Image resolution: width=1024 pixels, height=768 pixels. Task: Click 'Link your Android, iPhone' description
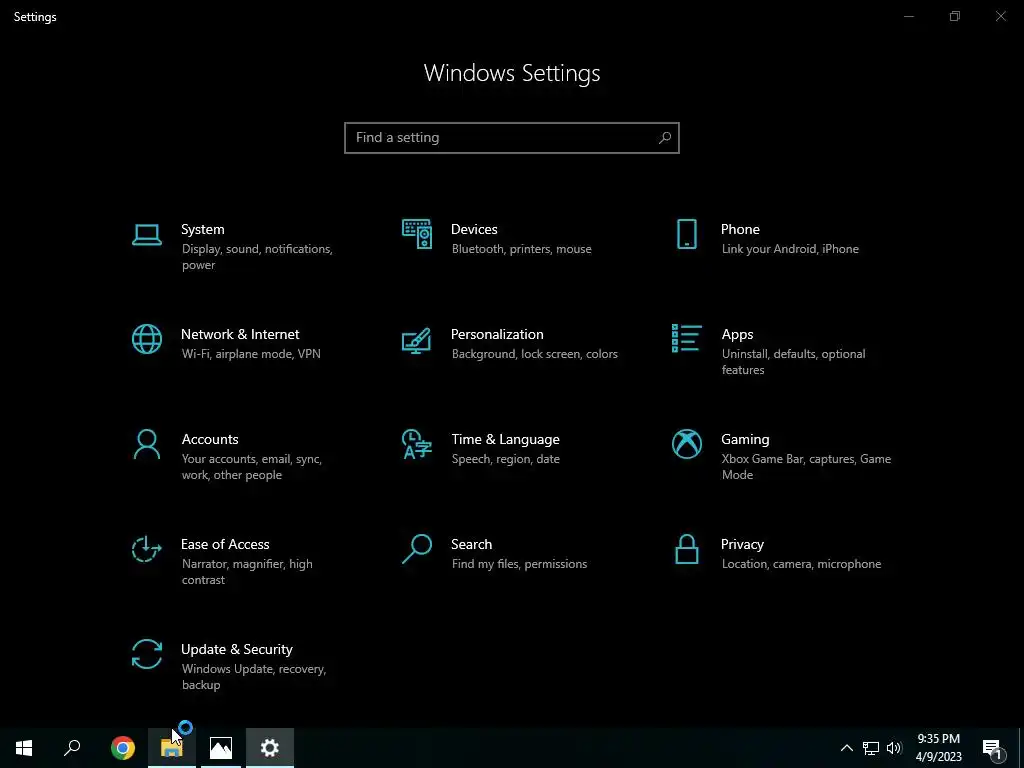pyautogui.click(x=790, y=249)
